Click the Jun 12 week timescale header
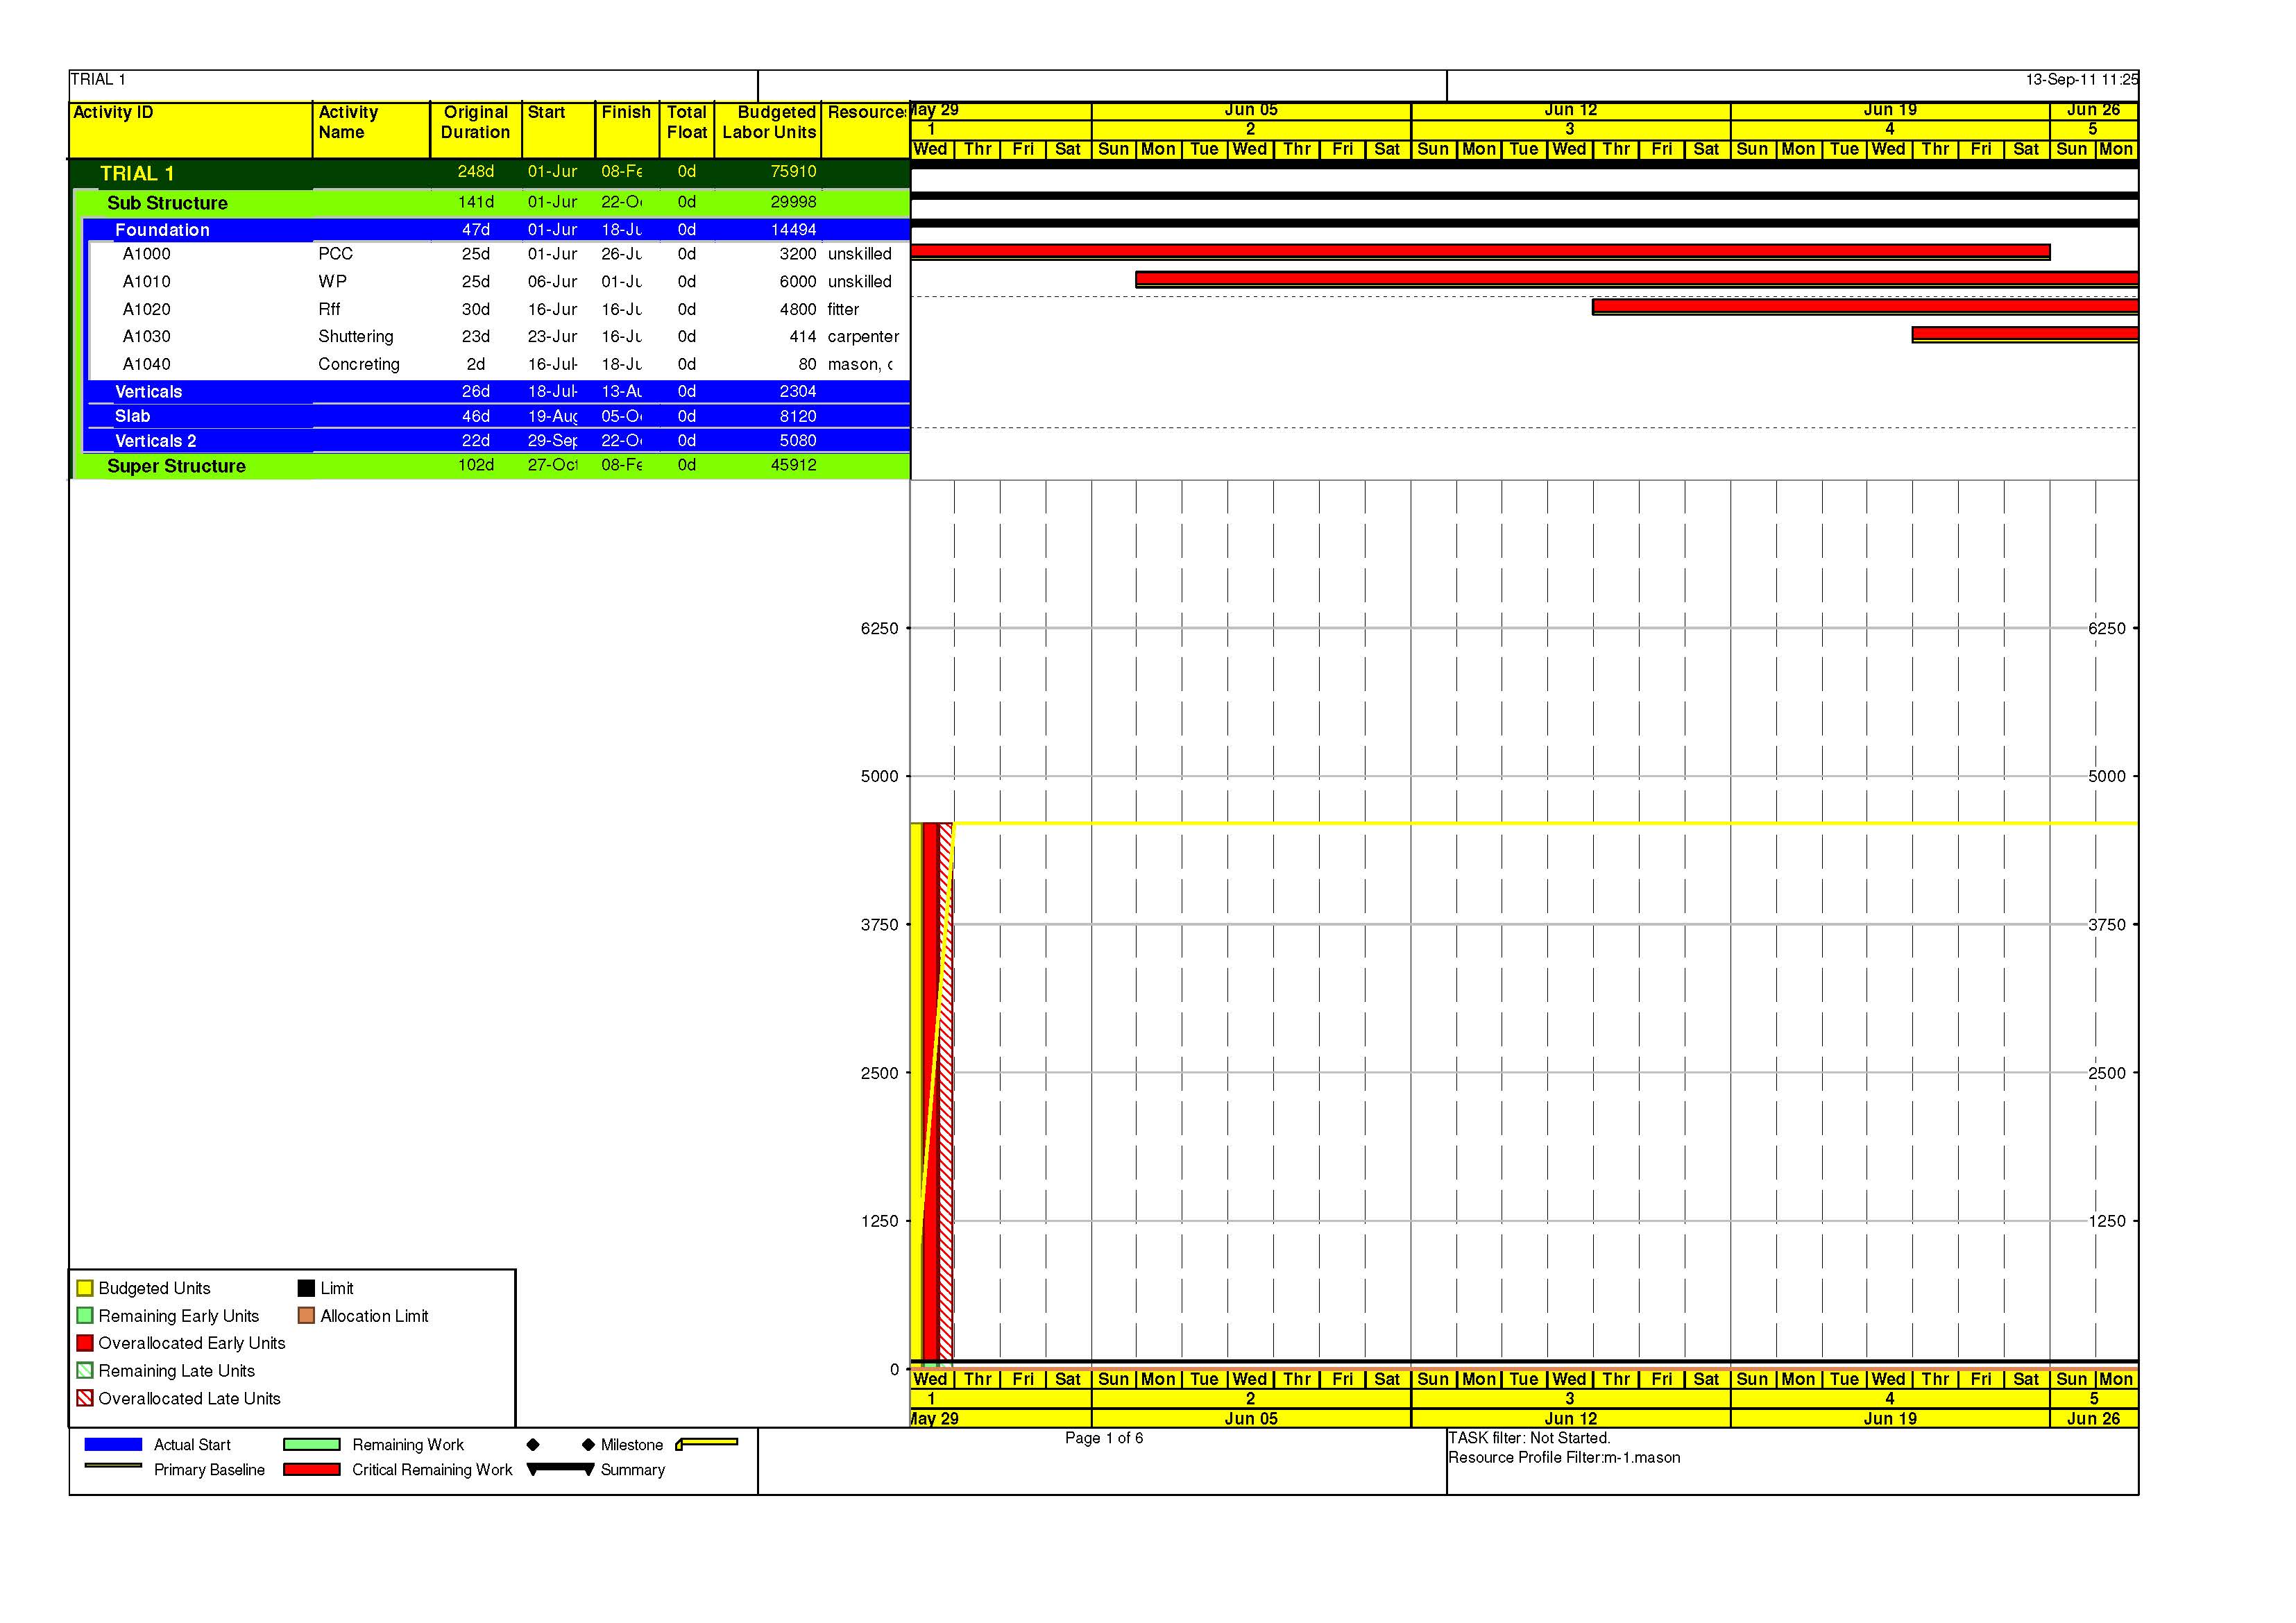The height and width of the screenshot is (1623, 2296). coord(1570,110)
